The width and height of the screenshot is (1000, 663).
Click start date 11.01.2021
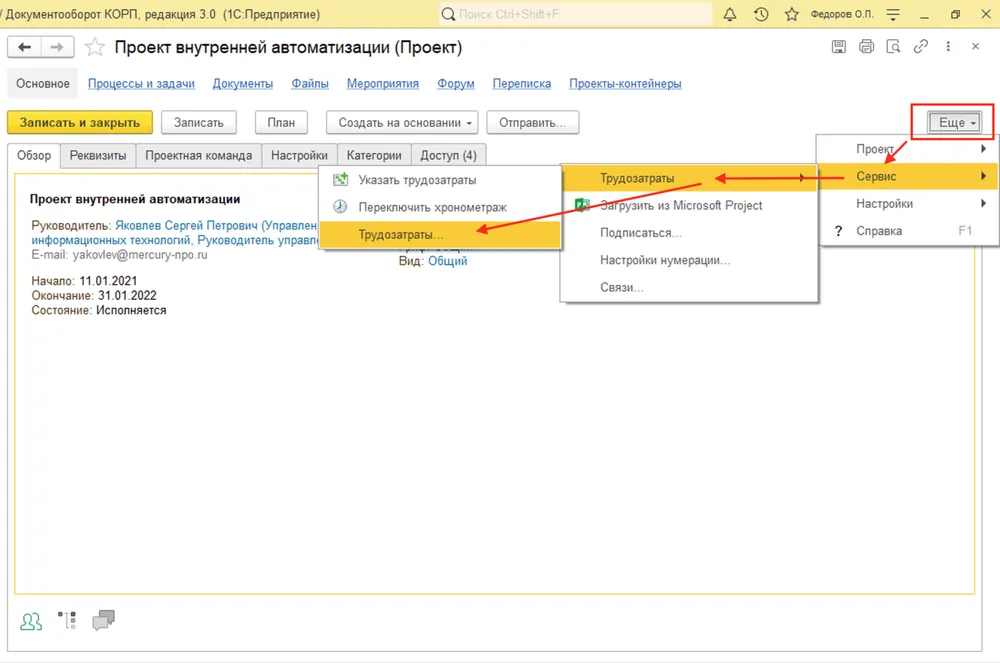[108, 281]
